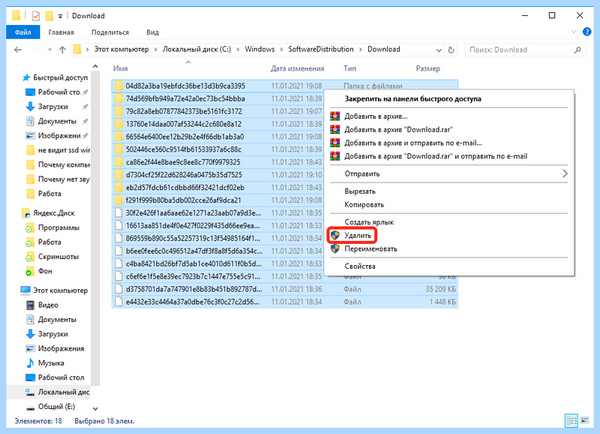Image resolution: width=600 pixels, height=434 pixels.
Task: Click the WinRAR icon for "Добавить в архив..."
Action: pos(335,116)
